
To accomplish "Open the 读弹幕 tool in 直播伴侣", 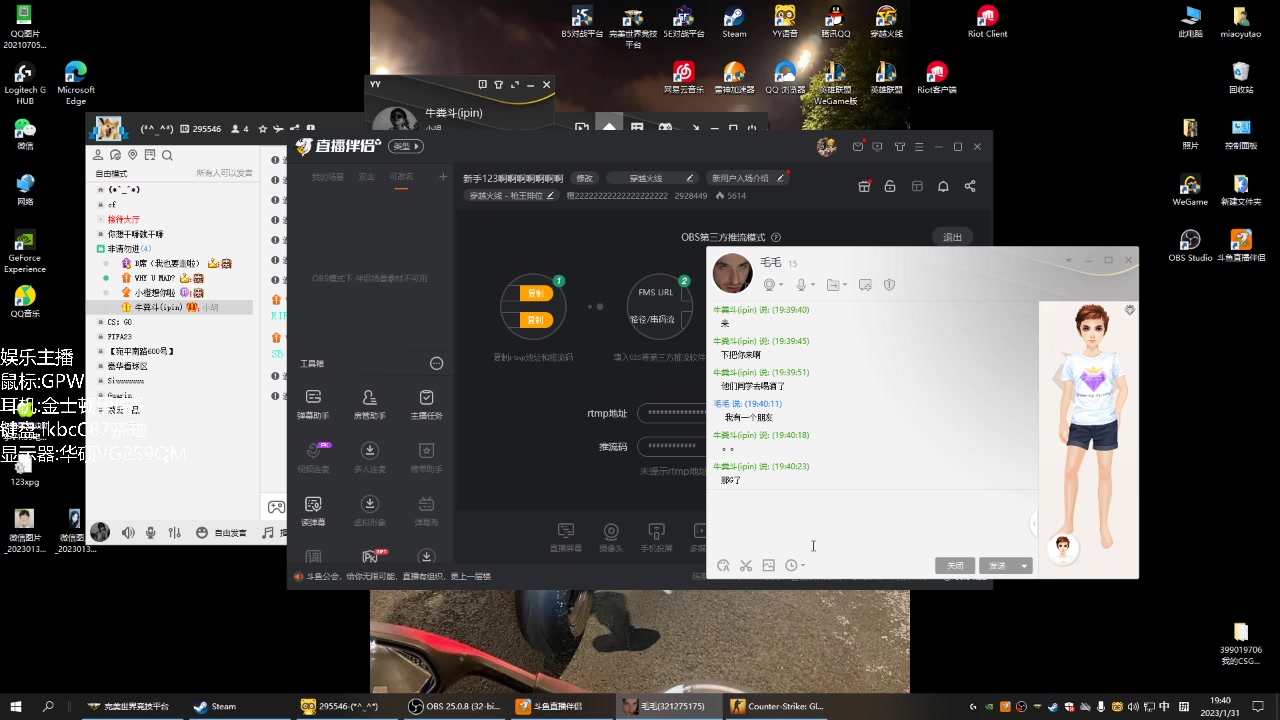I will click(x=313, y=511).
